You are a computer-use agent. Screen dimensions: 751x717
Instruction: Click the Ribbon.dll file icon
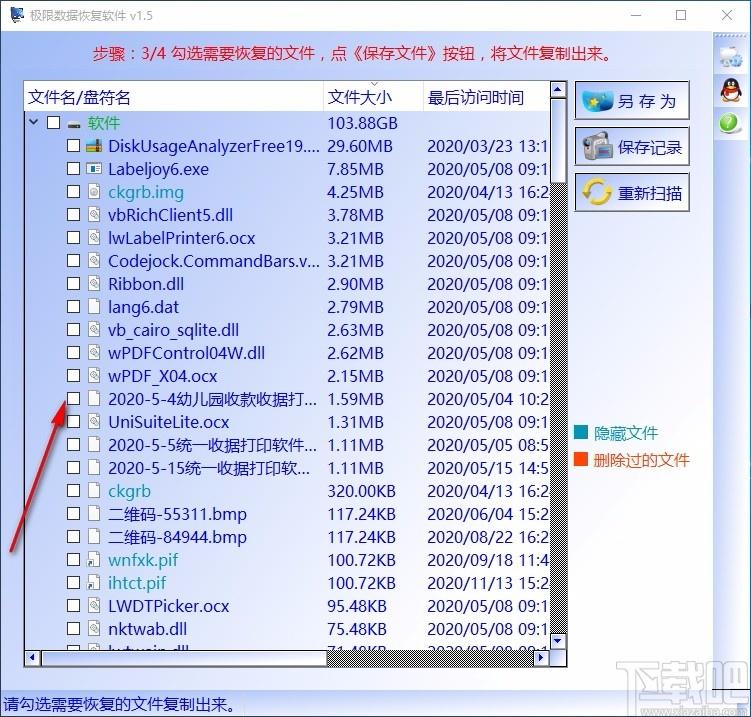(x=94, y=284)
